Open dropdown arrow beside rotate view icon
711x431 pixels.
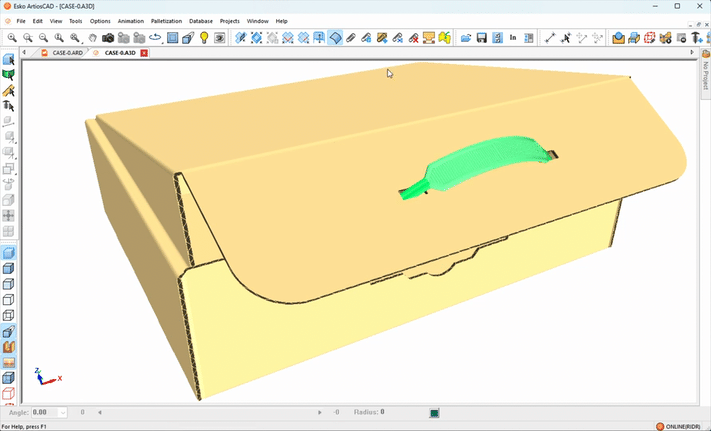[163, 42]
